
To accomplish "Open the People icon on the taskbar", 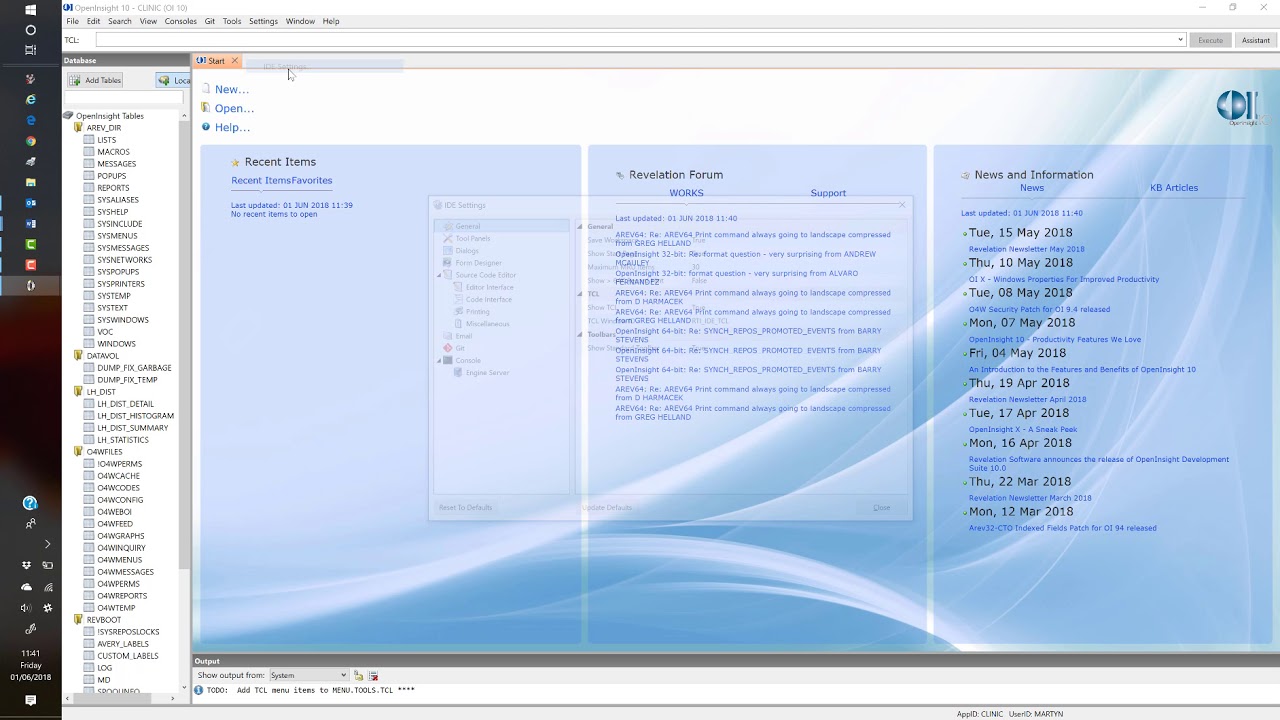I will pos(30,524).
